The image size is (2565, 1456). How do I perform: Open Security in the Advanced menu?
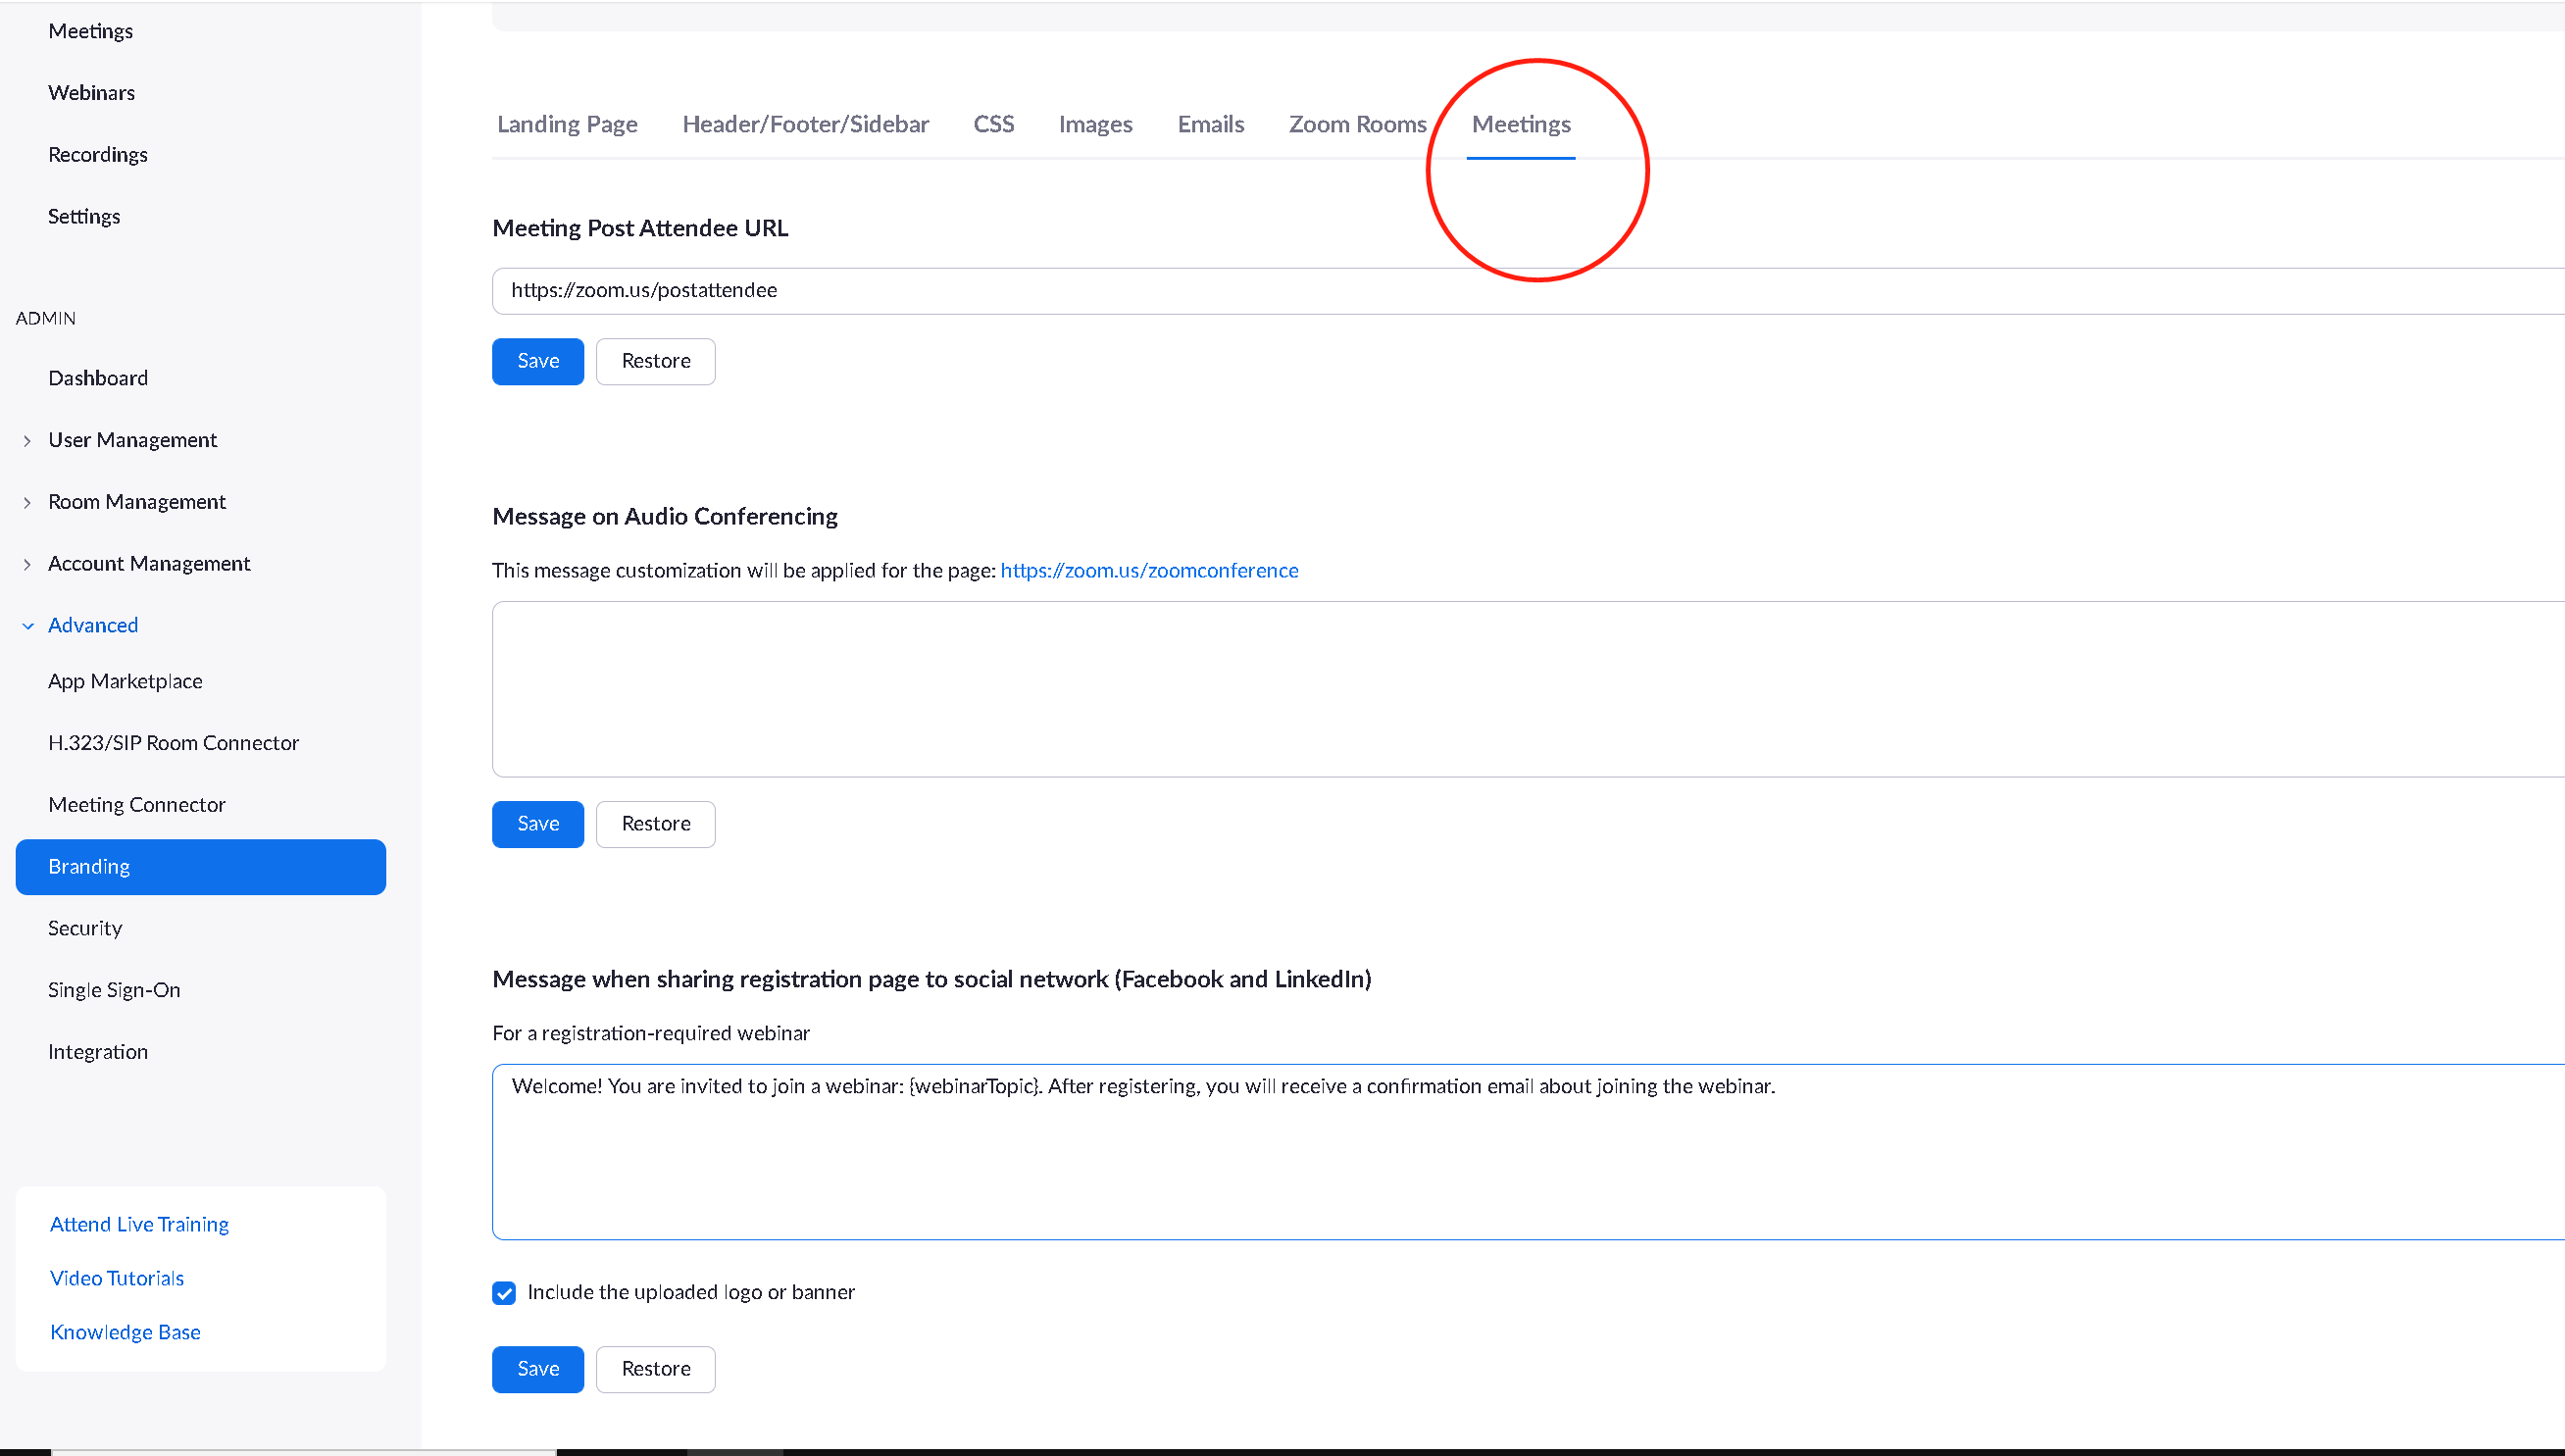click(85, 929)
